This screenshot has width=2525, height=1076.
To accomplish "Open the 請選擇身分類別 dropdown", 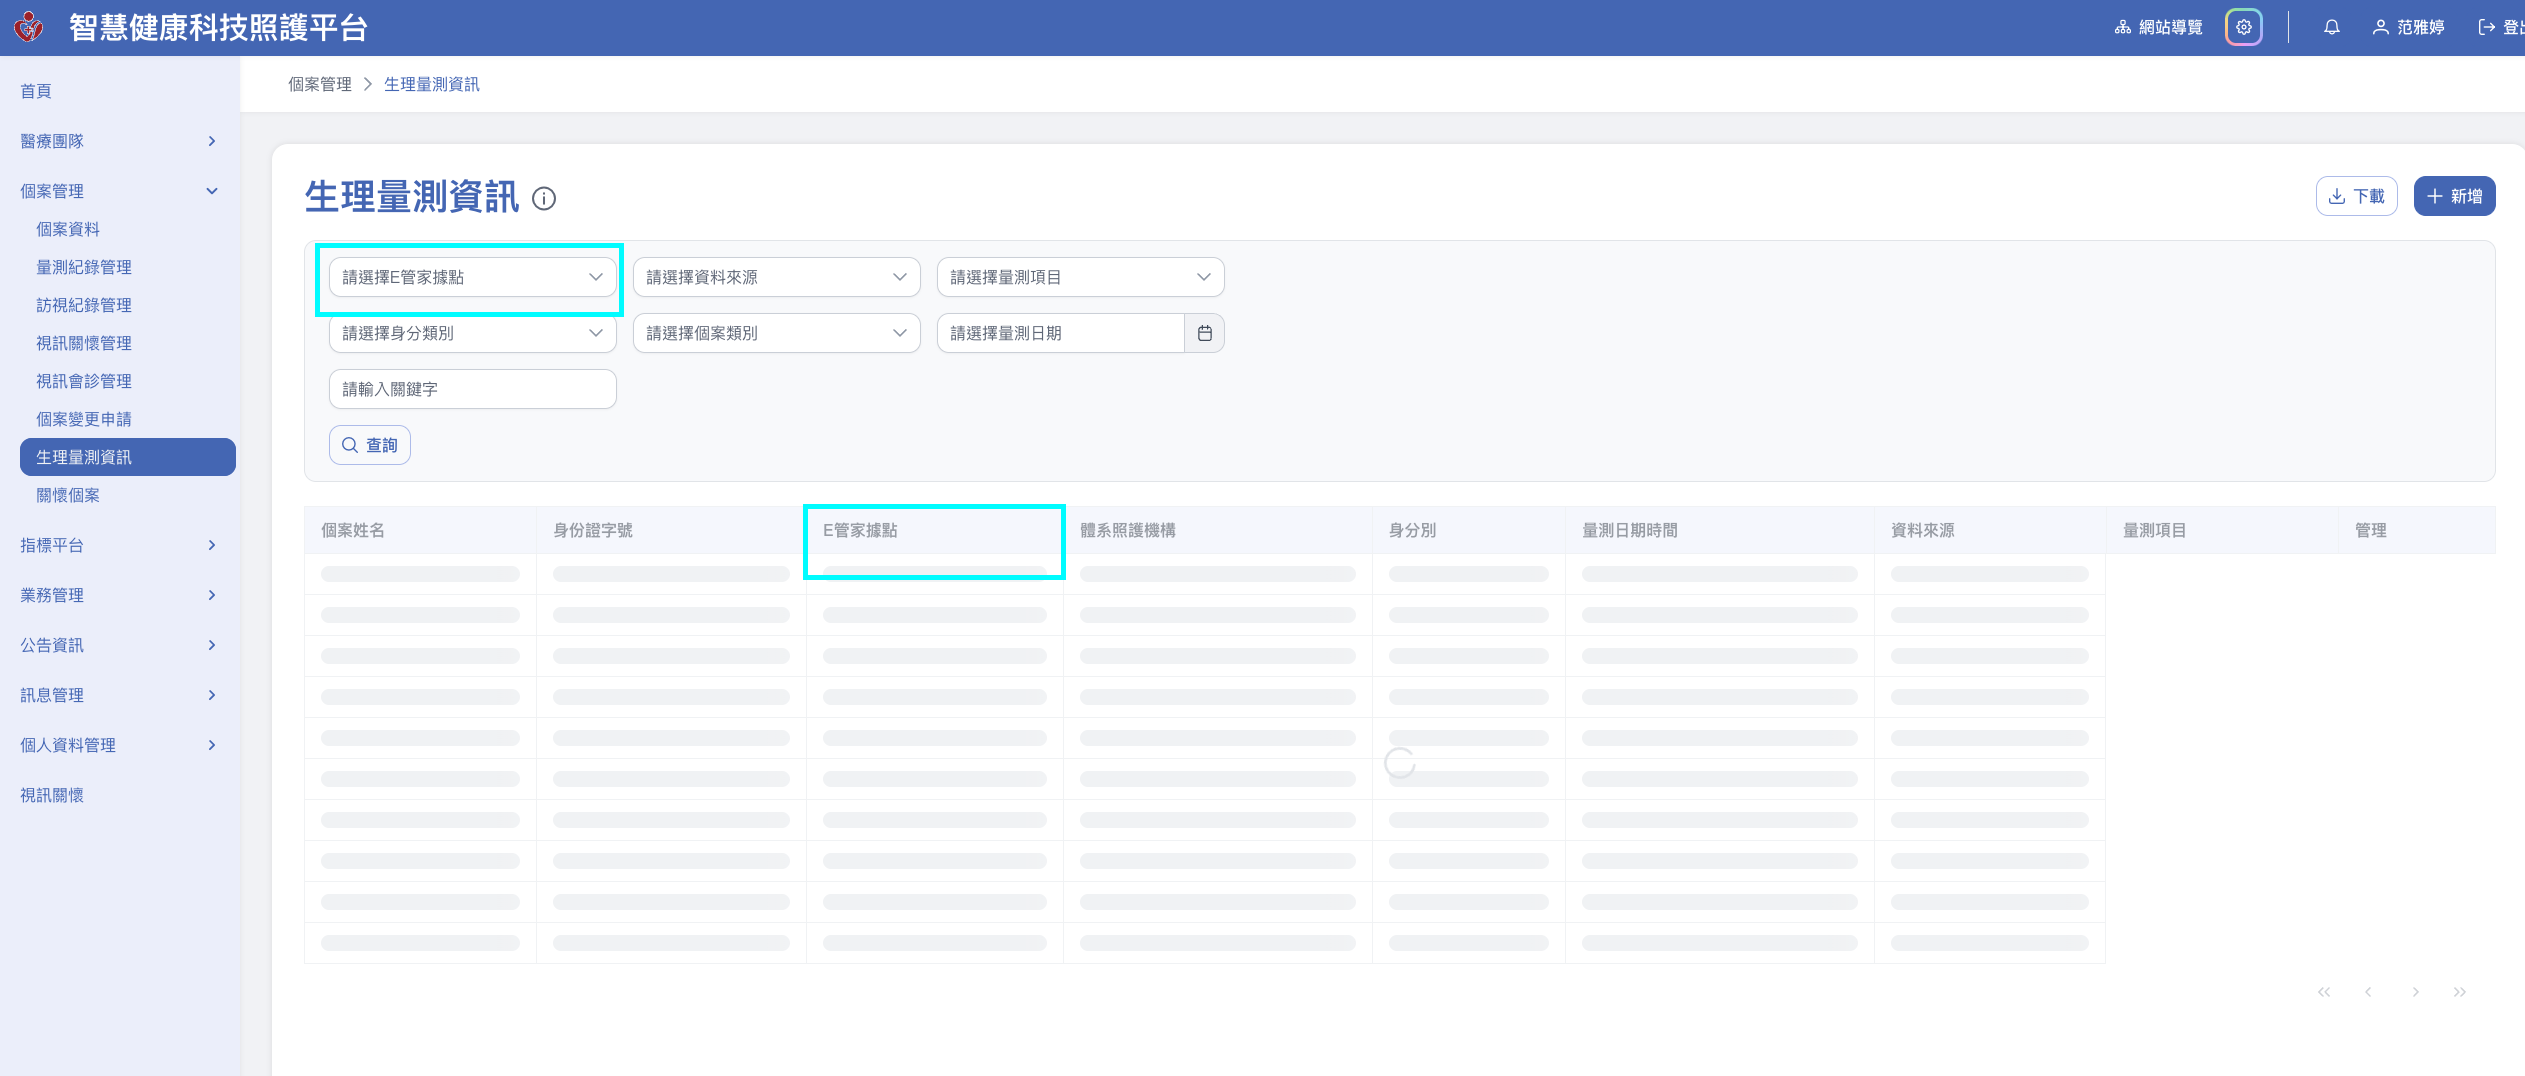I will click(472, 333).
